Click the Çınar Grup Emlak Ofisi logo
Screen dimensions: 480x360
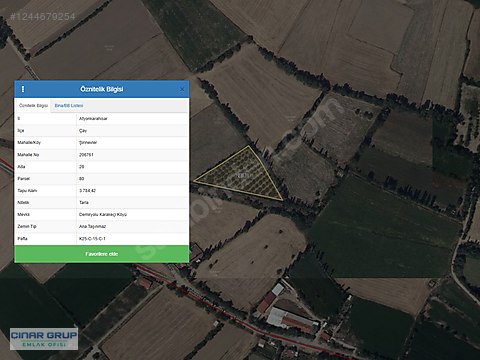pos(44,339)
